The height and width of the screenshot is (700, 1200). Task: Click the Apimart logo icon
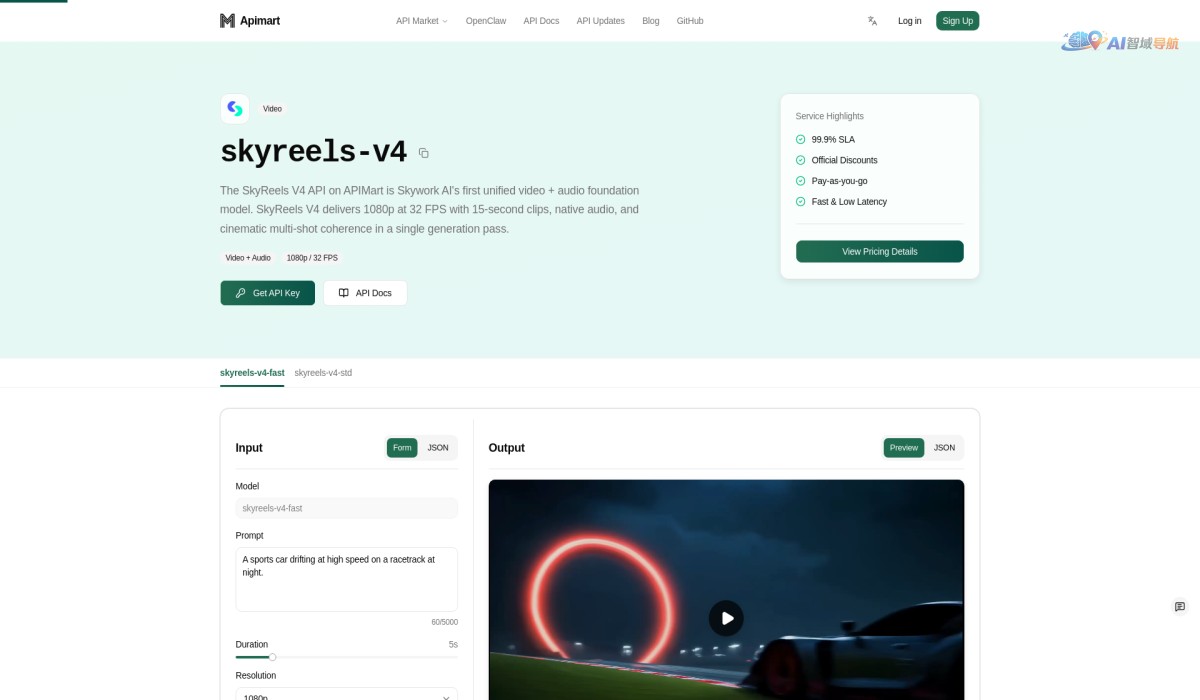(227, 20)
